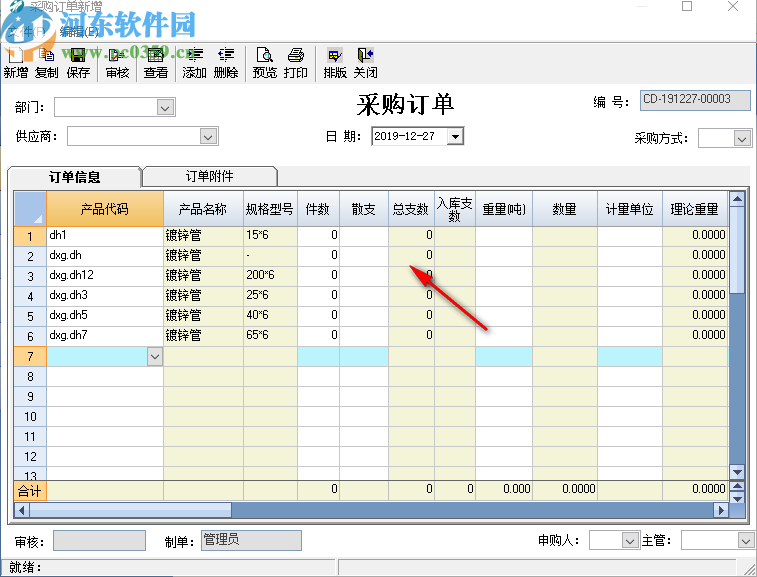Click the 件数 column header
Image resolution: width=757 pixels, height=577 pixels.
coord(318,209)
